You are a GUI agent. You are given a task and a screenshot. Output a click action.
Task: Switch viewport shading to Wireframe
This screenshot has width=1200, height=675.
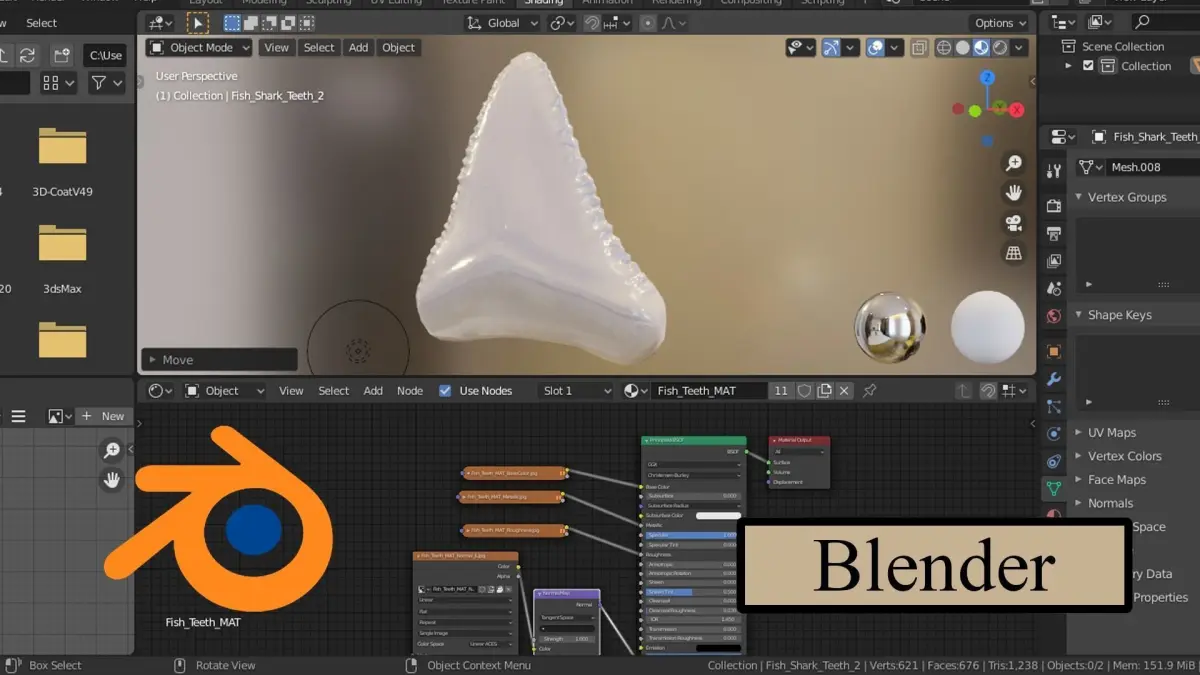943,47
